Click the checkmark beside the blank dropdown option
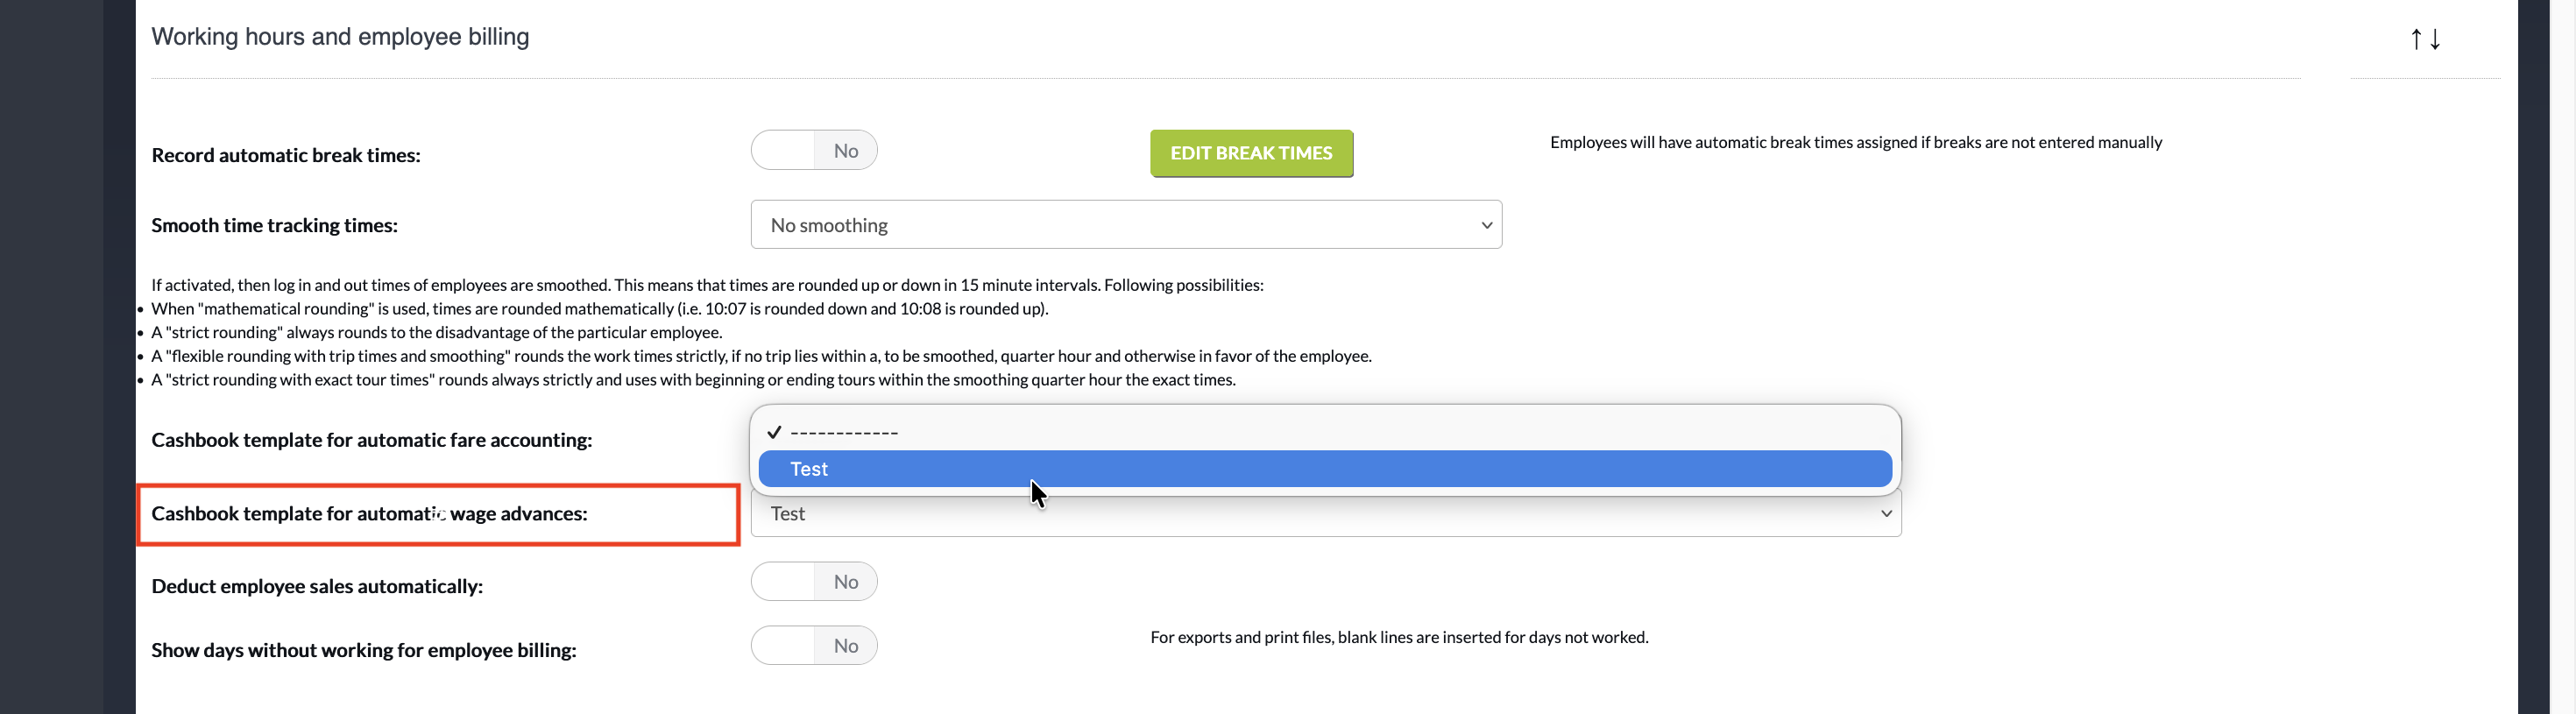The width and height of the screenshot is (2576, 714). 774,432
